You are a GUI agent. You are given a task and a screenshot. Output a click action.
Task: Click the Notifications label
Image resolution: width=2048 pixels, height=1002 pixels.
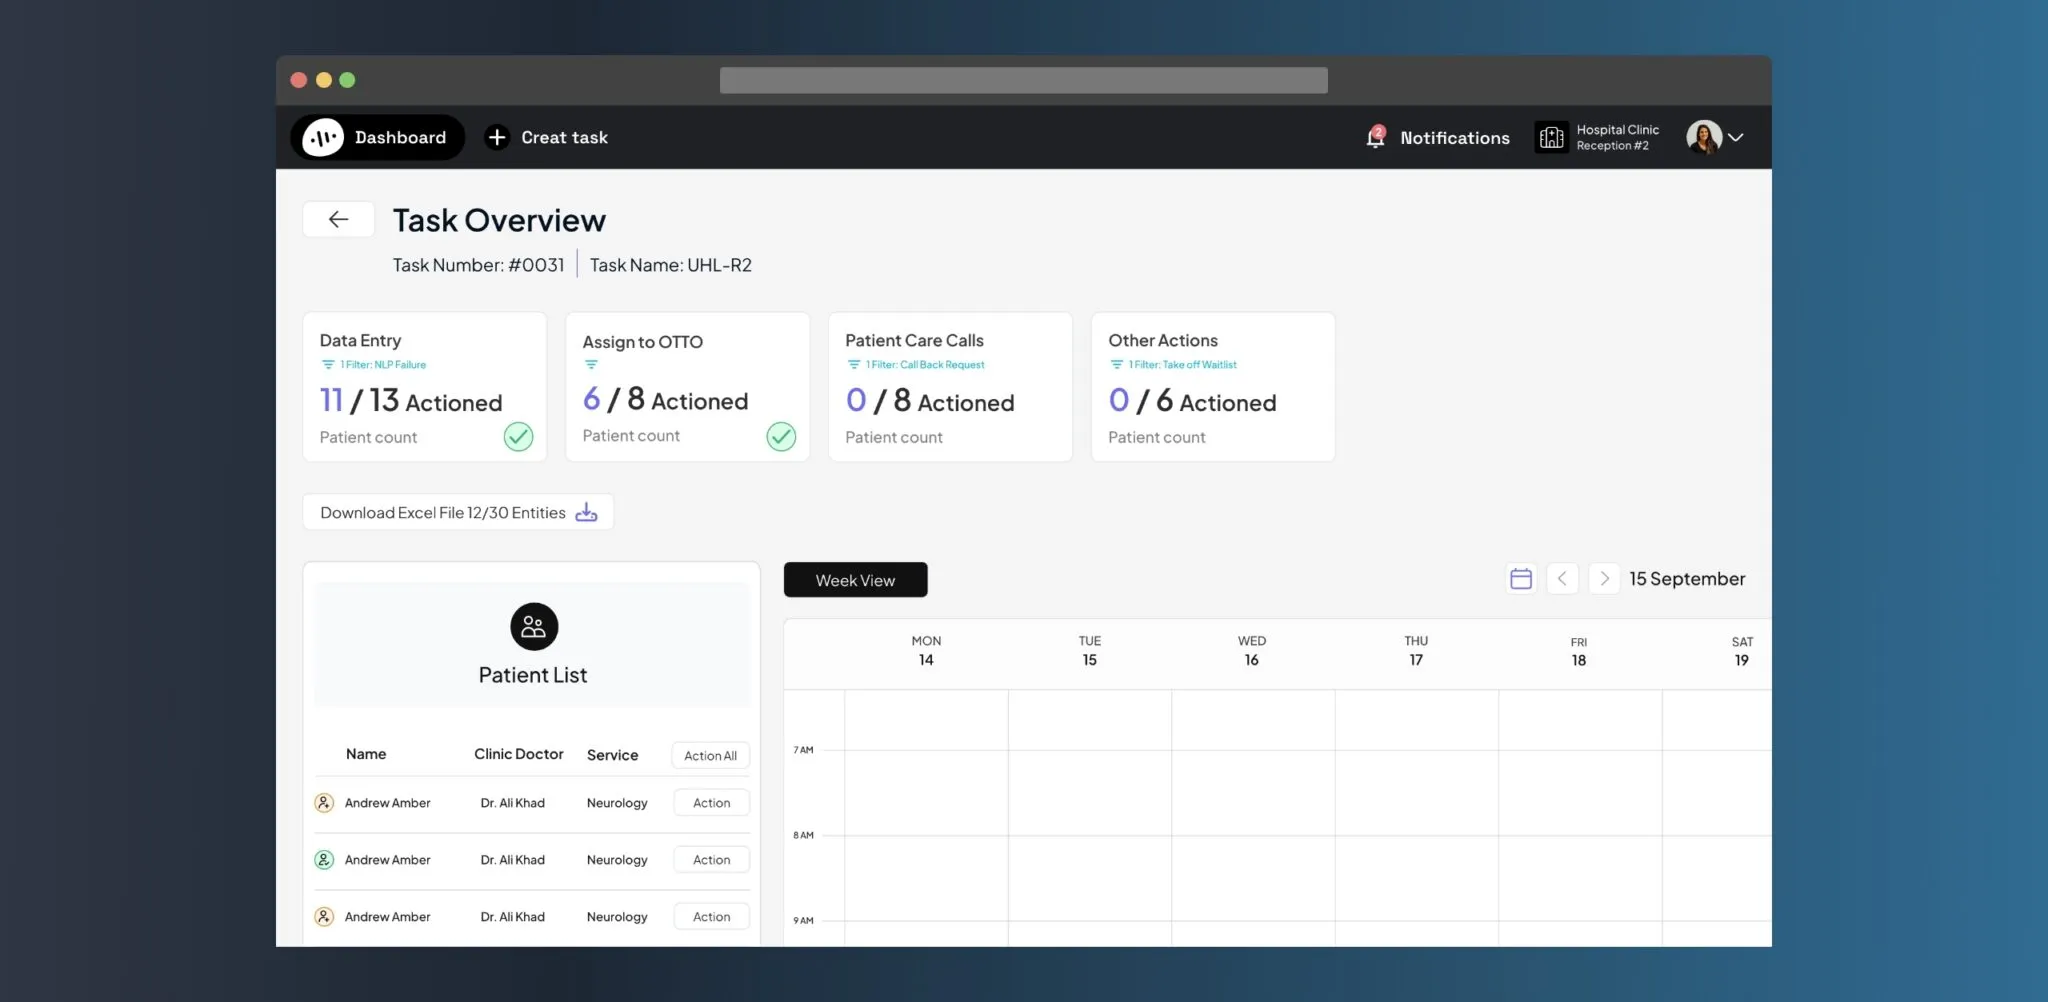(x=1455, y=138)
